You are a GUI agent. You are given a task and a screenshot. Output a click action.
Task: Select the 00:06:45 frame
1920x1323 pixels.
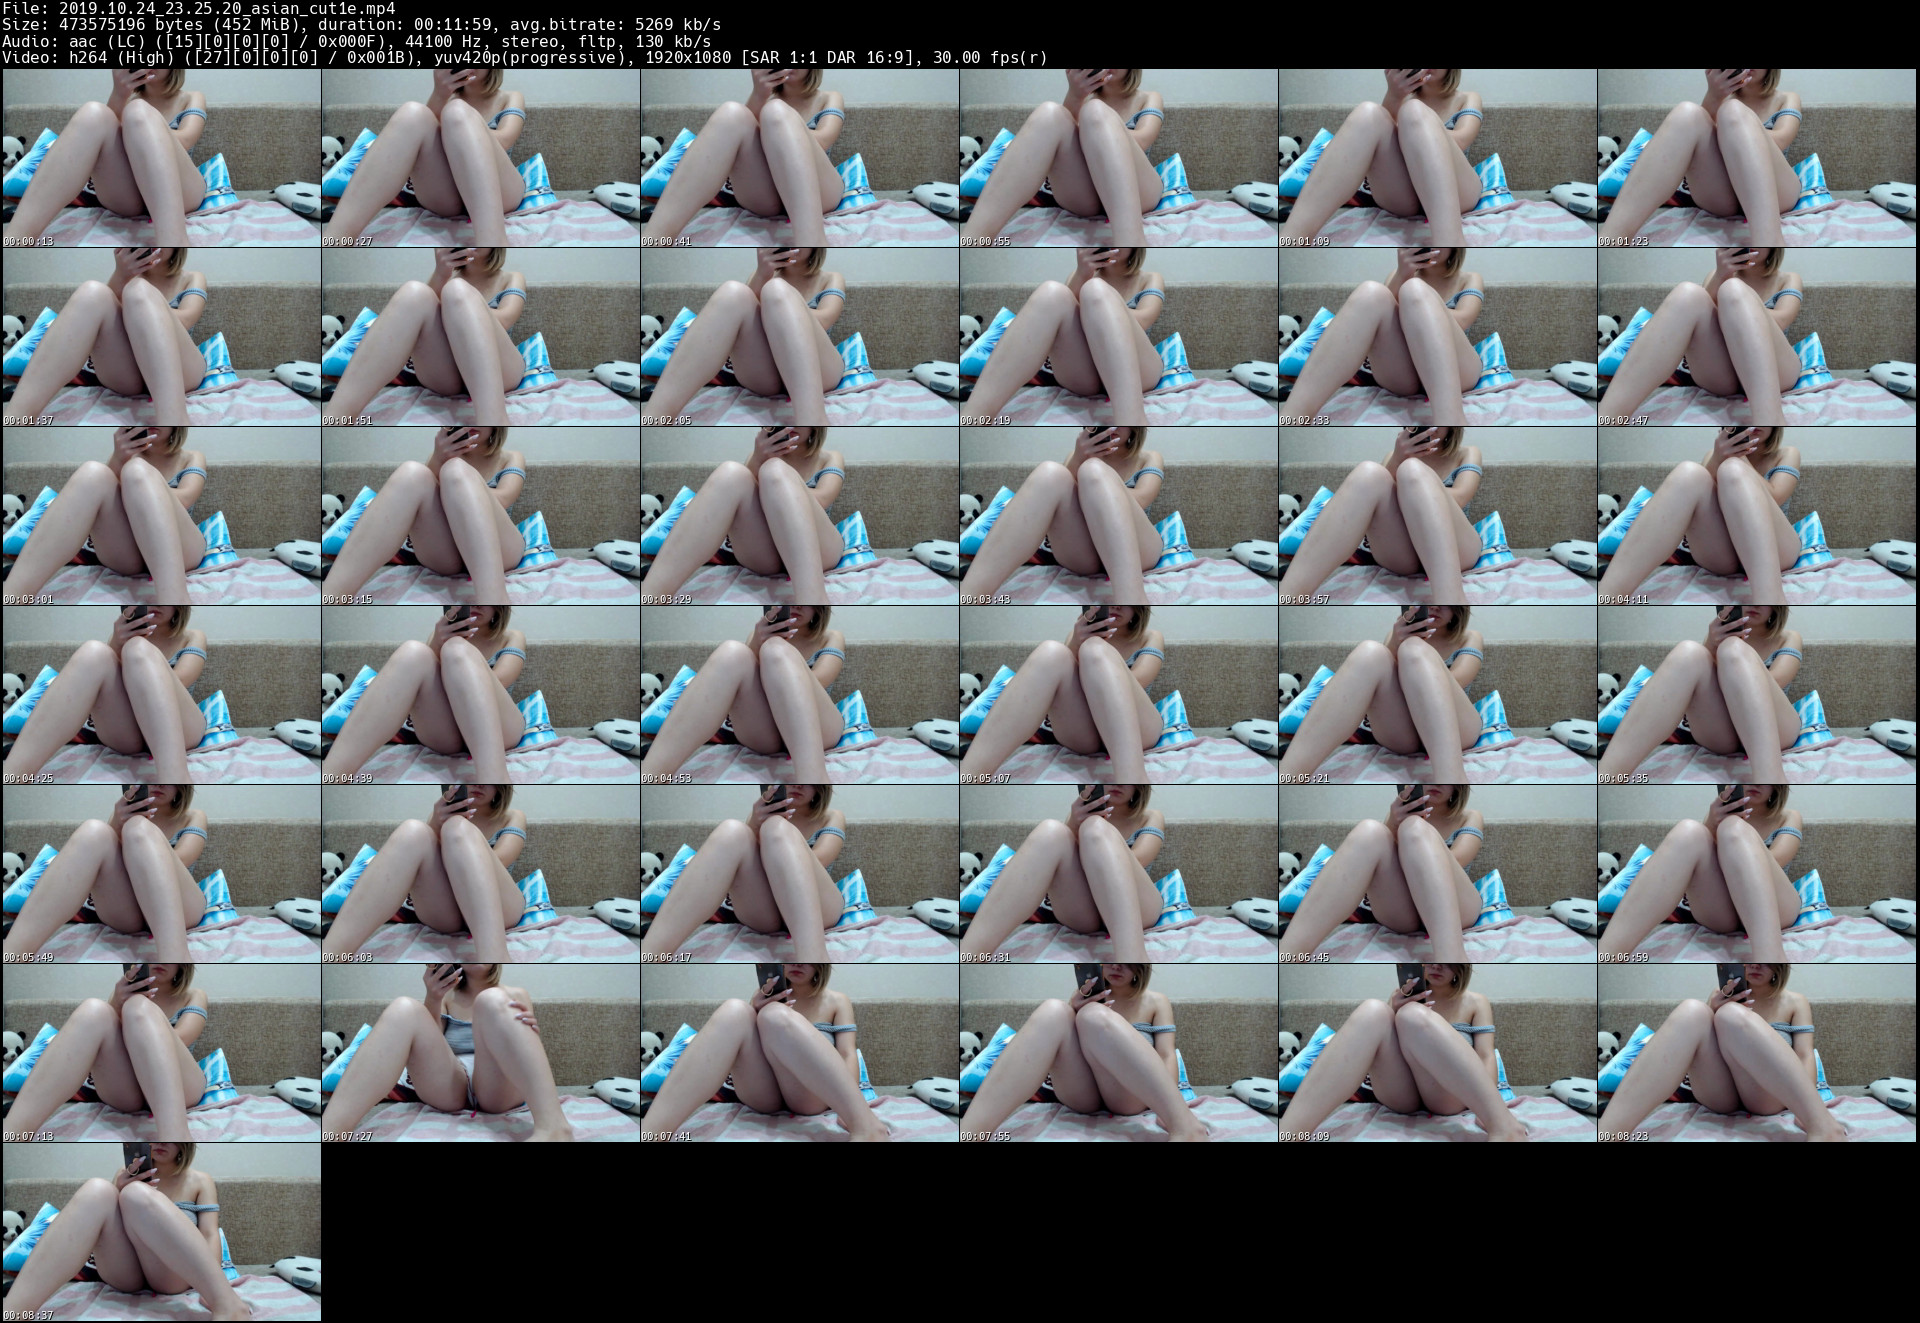coord(1437,874)
